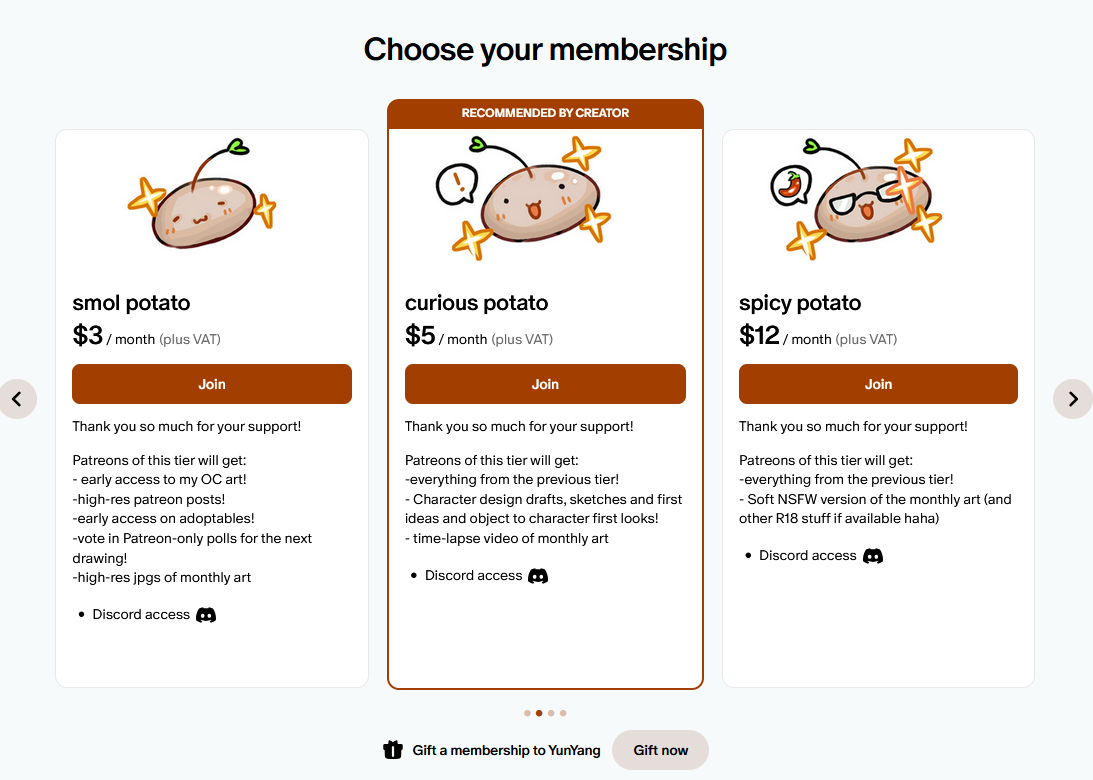Click Discord icon in spicy potato tier
1093x780 pixels.
[873, 555]
